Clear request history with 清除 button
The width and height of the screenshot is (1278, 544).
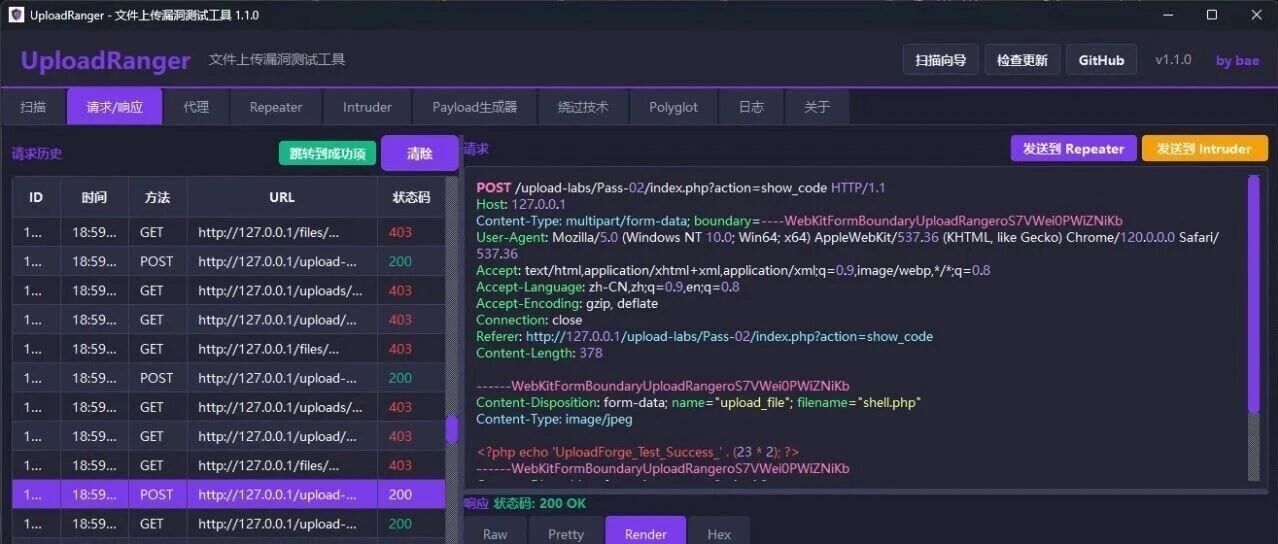419,153
